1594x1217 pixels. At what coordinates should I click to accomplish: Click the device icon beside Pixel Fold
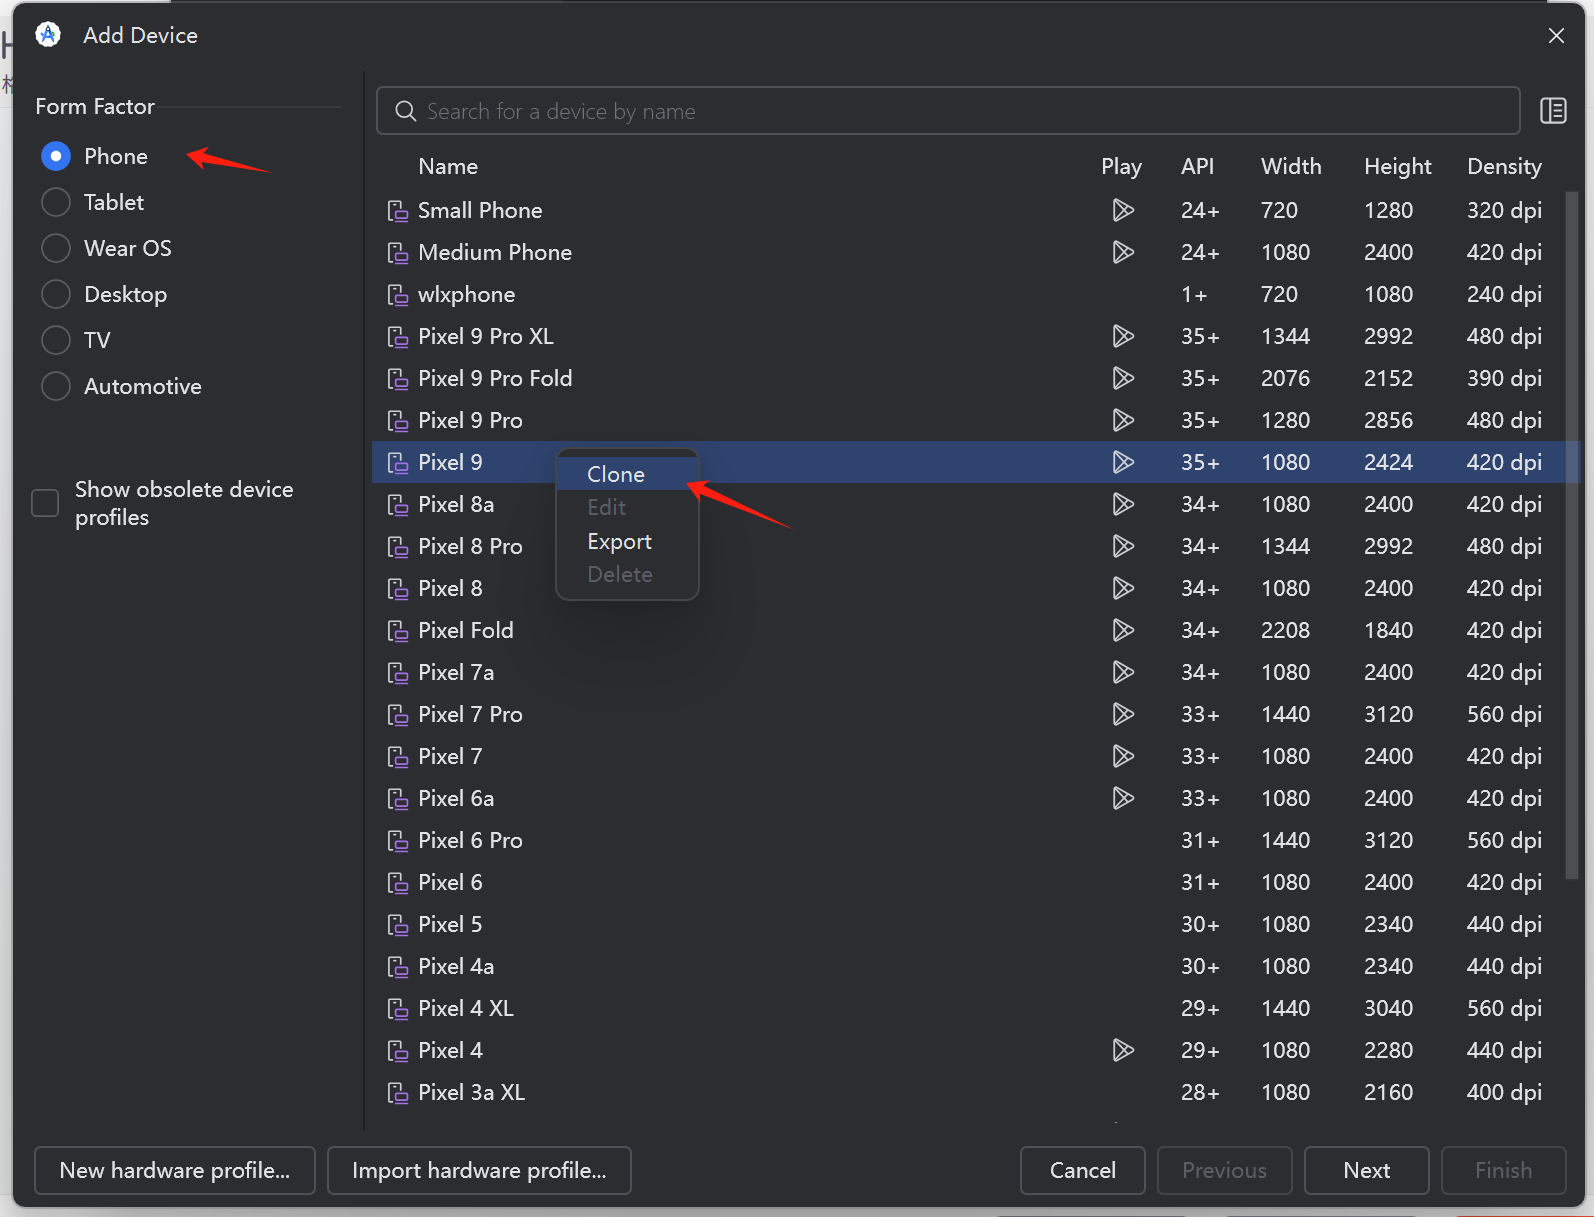(x=398, y=631)
